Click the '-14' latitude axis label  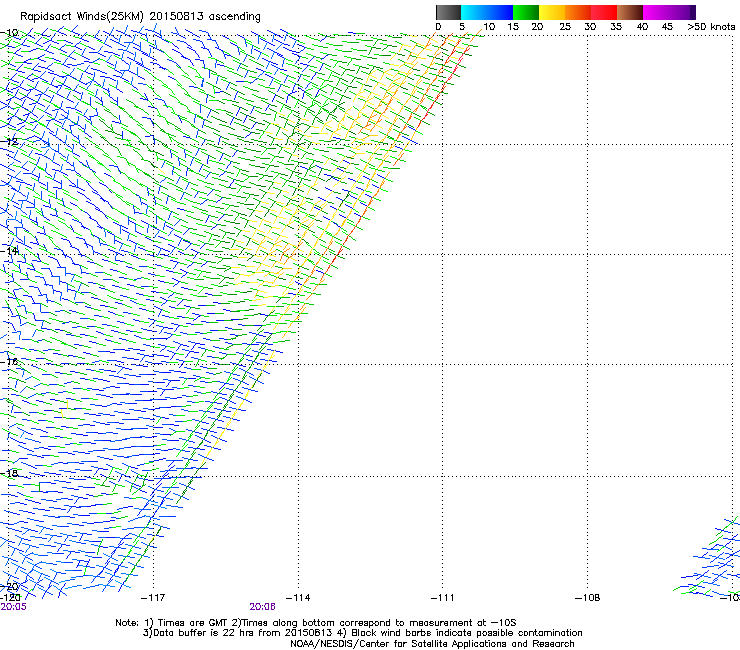click(x=9, y=251)
